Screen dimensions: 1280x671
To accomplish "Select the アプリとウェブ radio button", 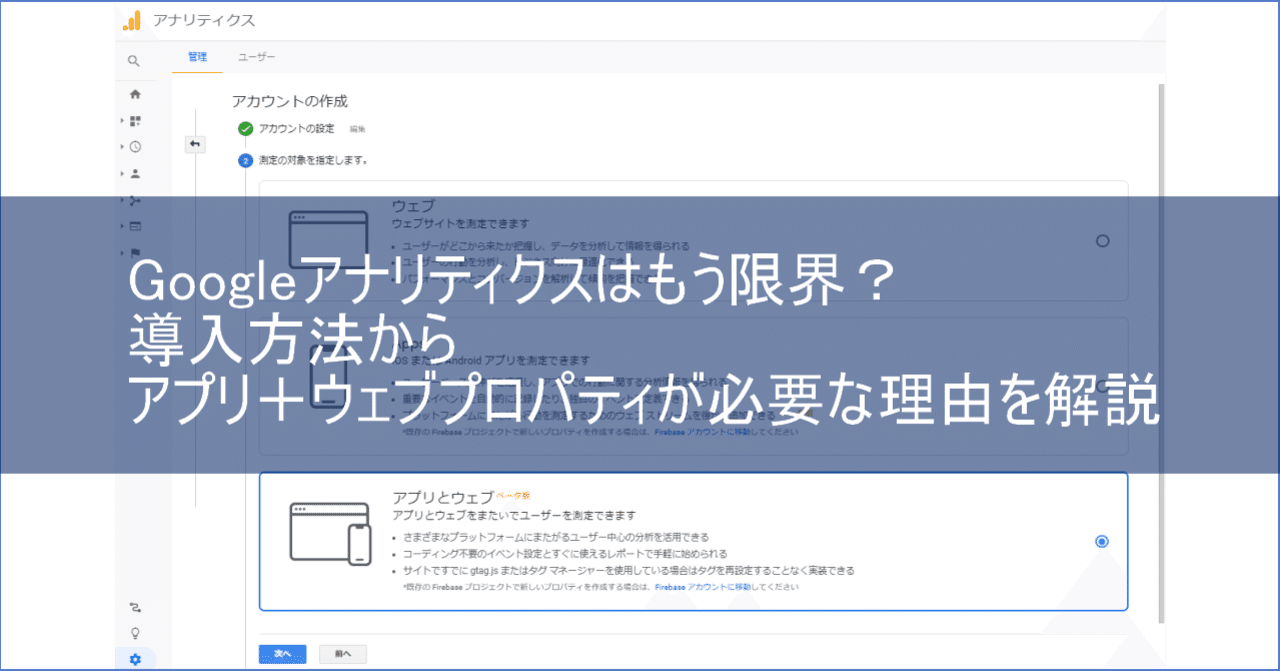I will pos(1102,541).
